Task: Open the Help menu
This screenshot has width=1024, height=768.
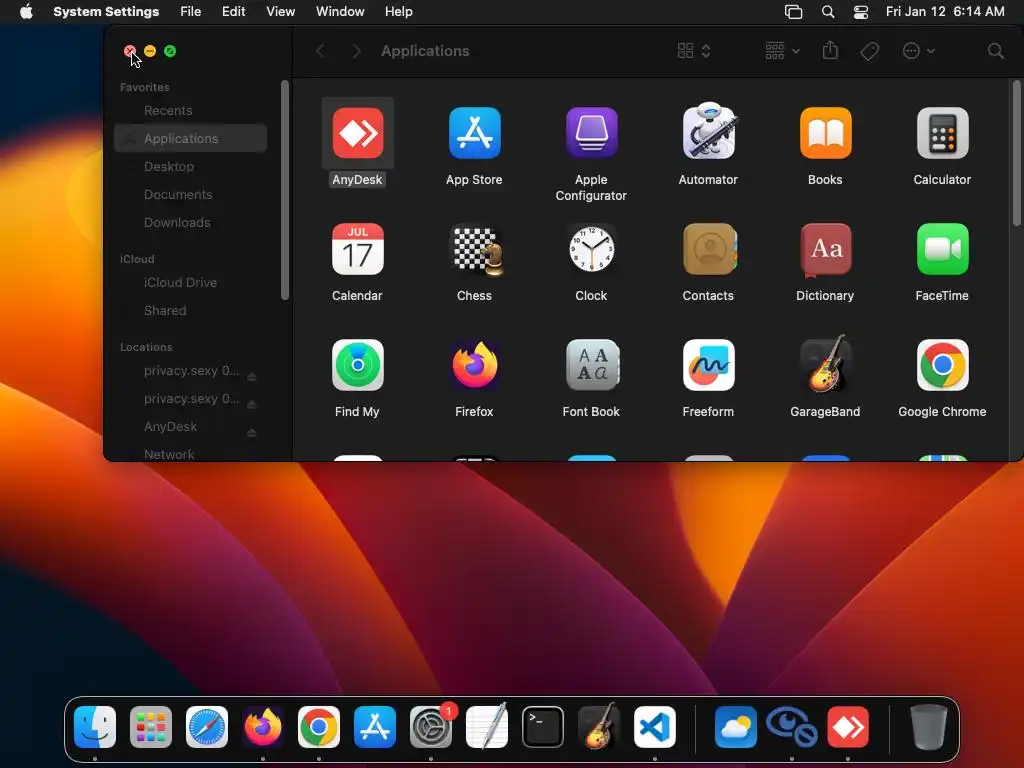Action: (x=398, y=12)
